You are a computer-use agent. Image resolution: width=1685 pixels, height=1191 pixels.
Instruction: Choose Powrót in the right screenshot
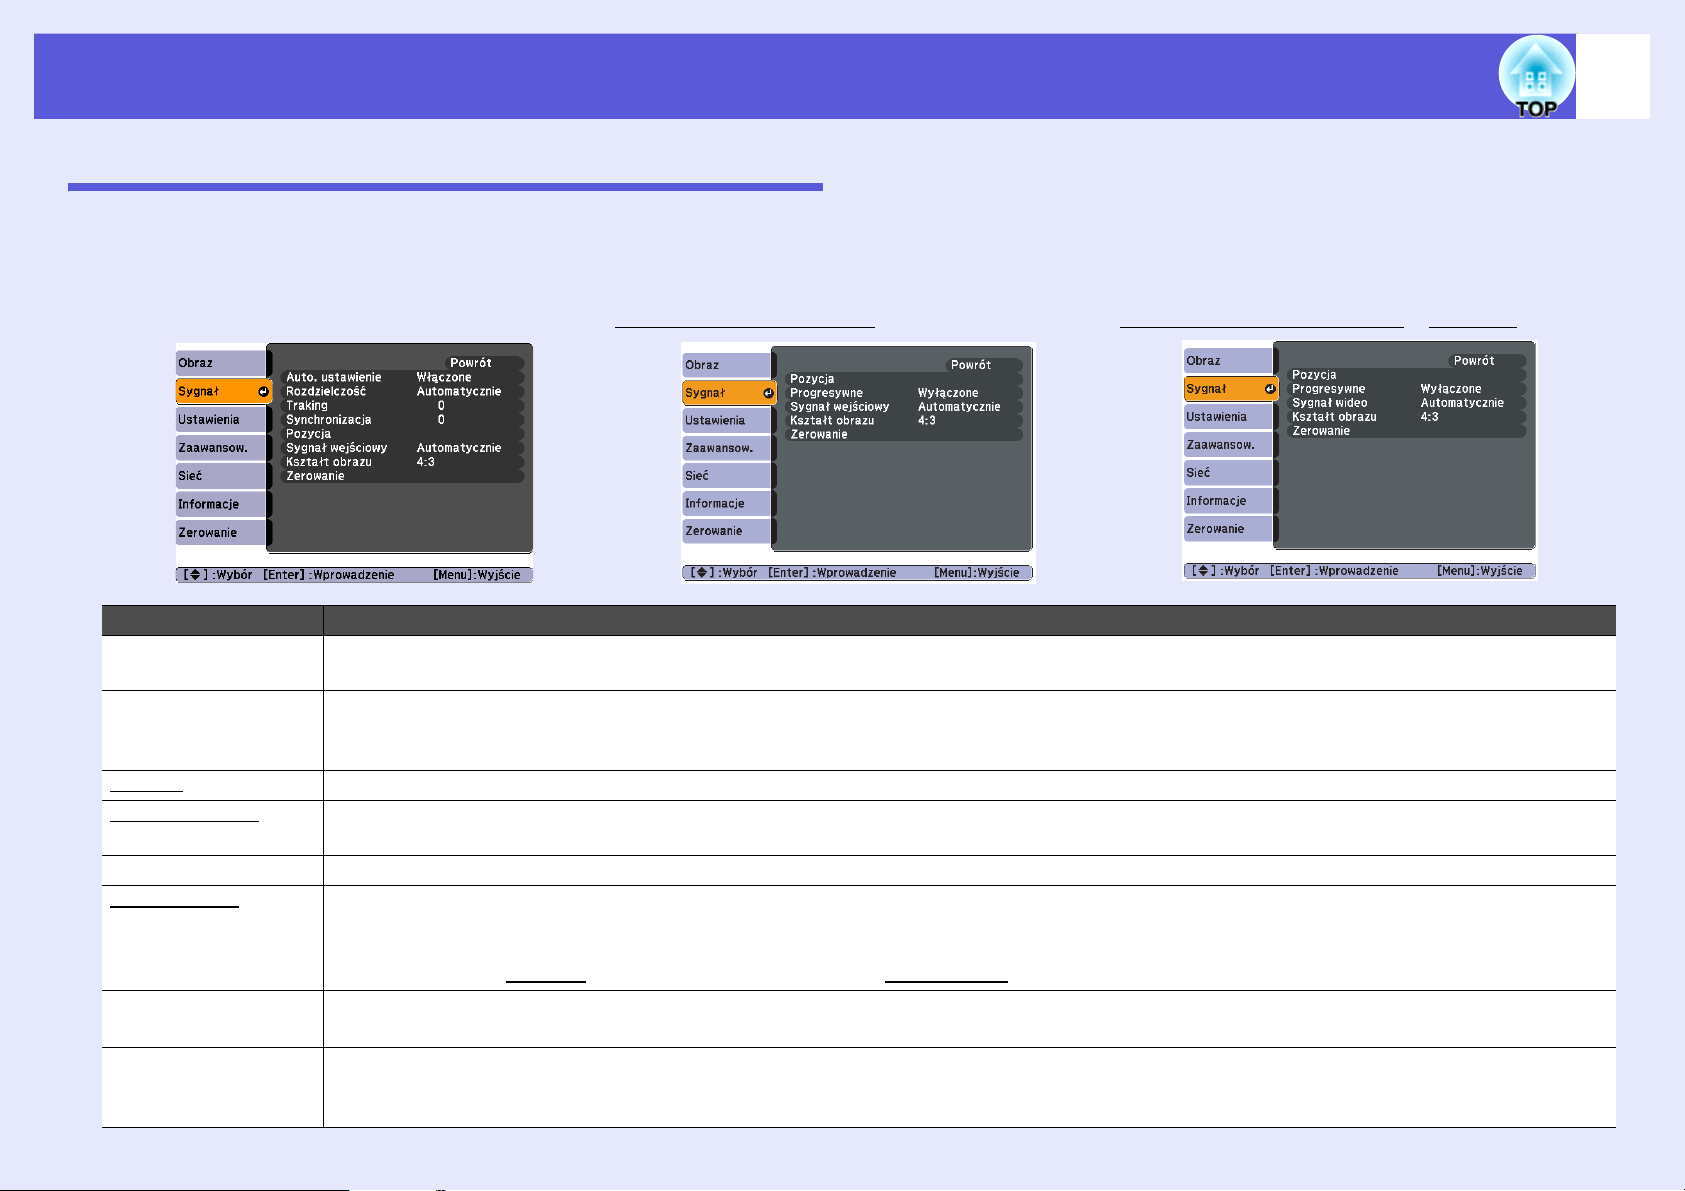click(1486, 361)
